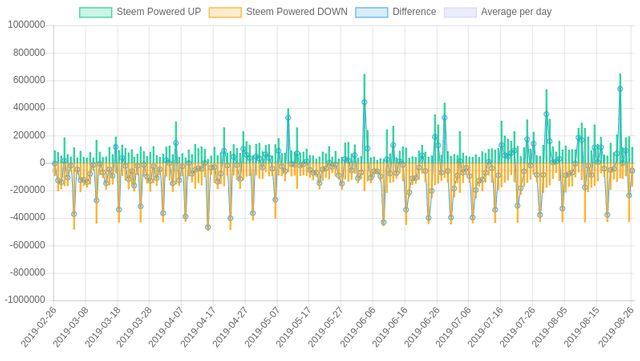Click the 2019-02-26 date label
Image resolution: width=640 pixels, height=361 pixels.
click(x=38, y=327)
